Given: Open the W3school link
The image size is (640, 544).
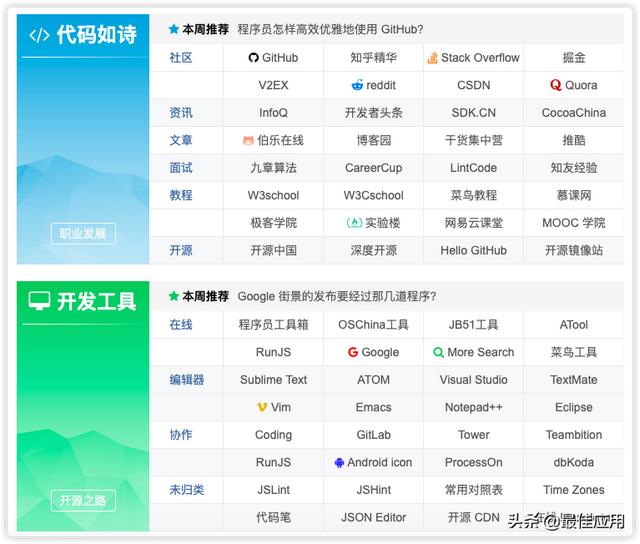Looking at the screenshot, I should point(273,195).
